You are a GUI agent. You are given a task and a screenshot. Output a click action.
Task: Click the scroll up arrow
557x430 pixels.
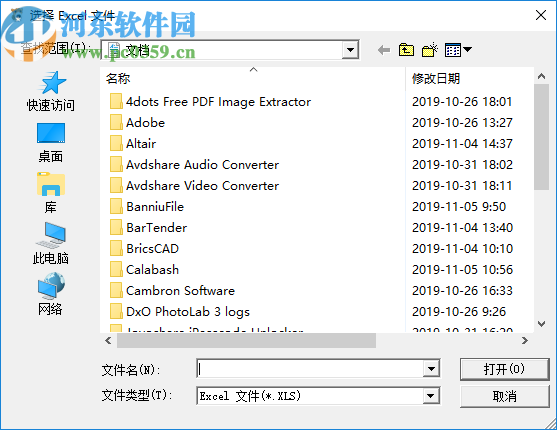coord(541,76)
